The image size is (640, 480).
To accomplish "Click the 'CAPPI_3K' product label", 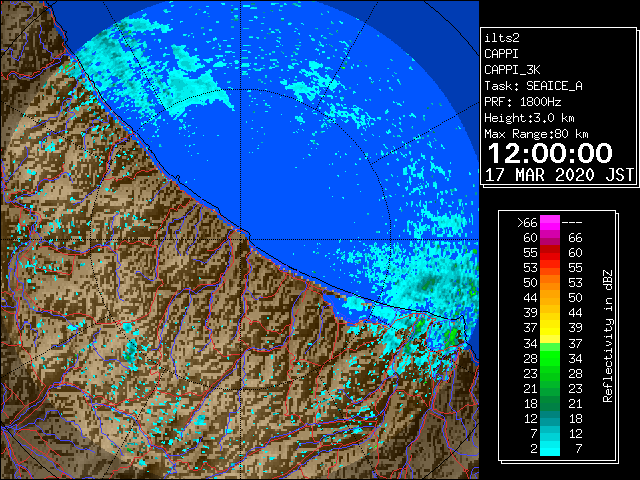I will (512, 70).
